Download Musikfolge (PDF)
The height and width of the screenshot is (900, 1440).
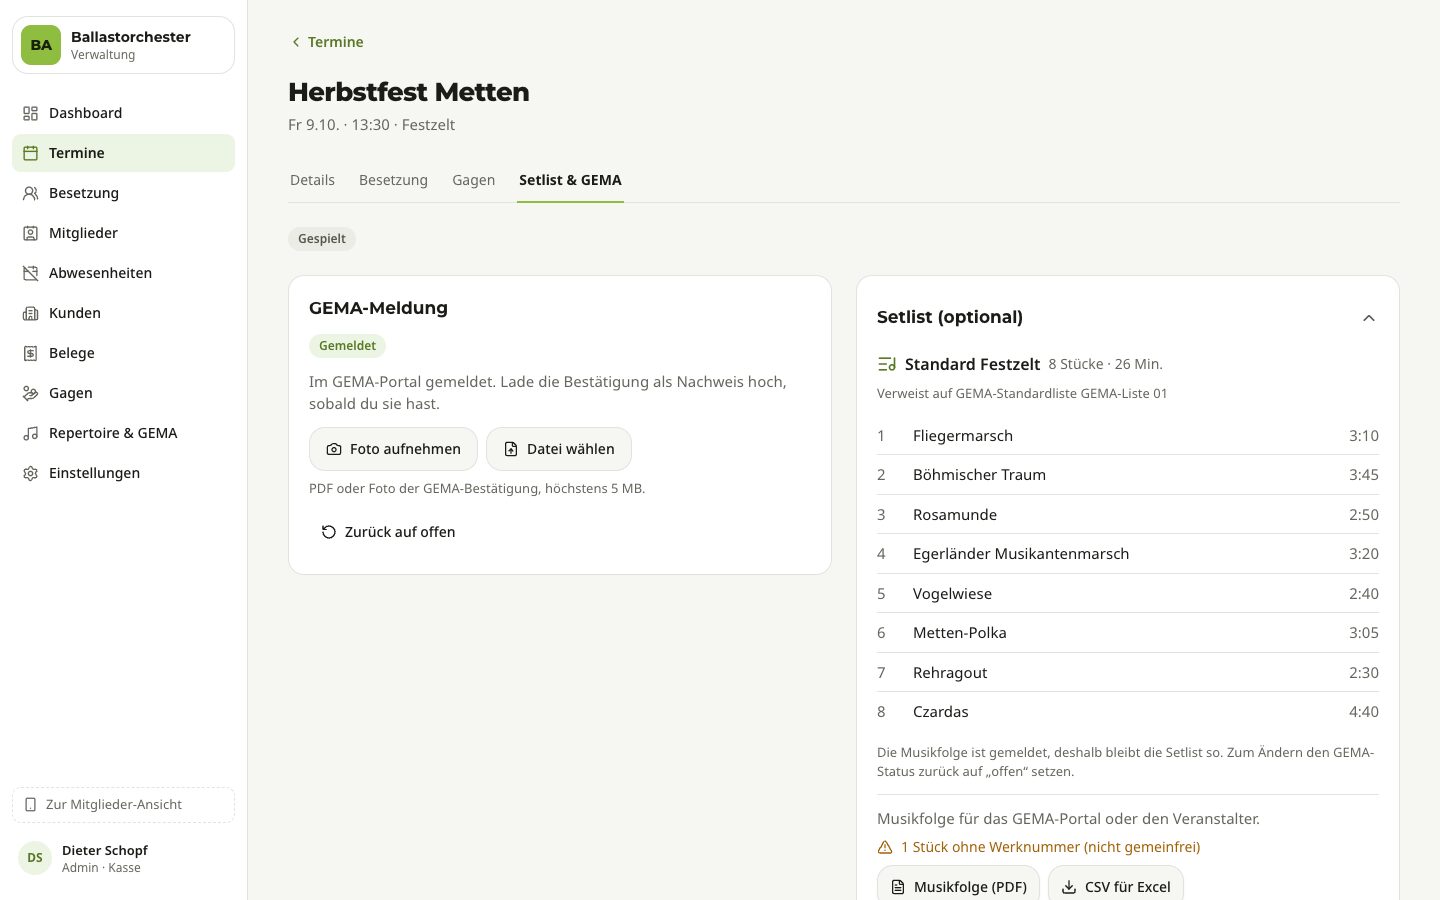pyautogui.click(x=959, y=886)
